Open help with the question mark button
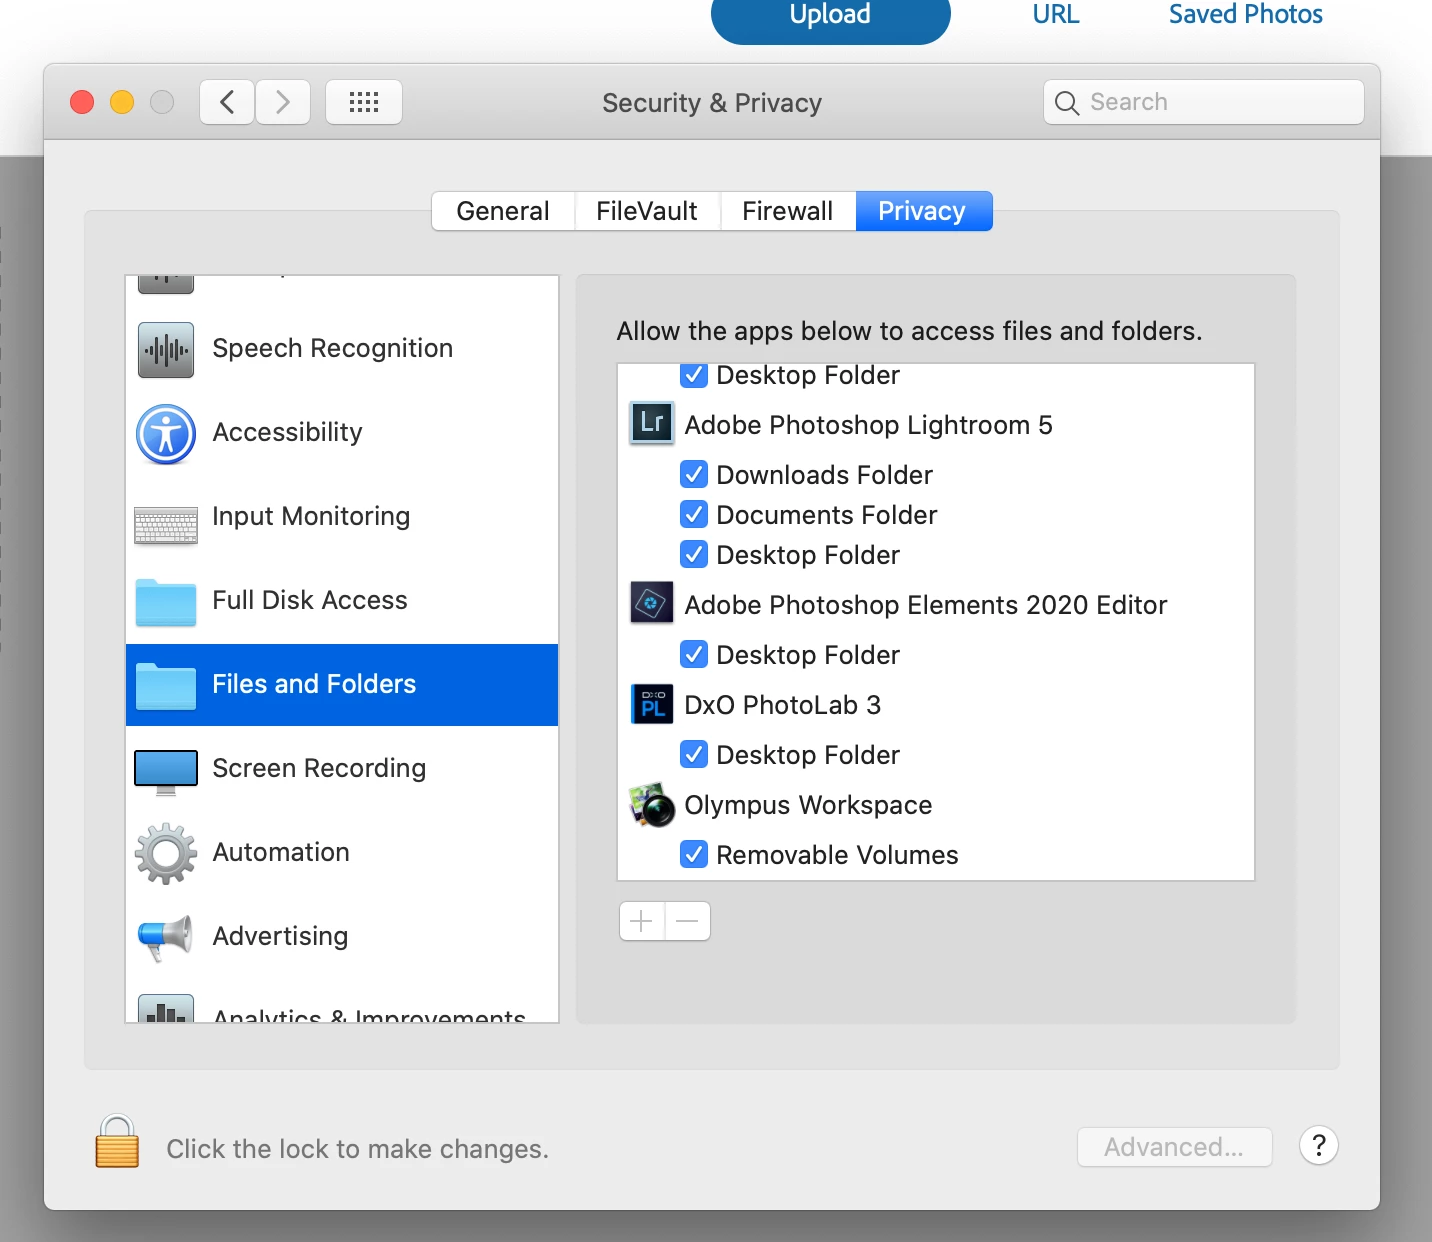The image size is (1432, 1242). click(x=1319, y=1145)
